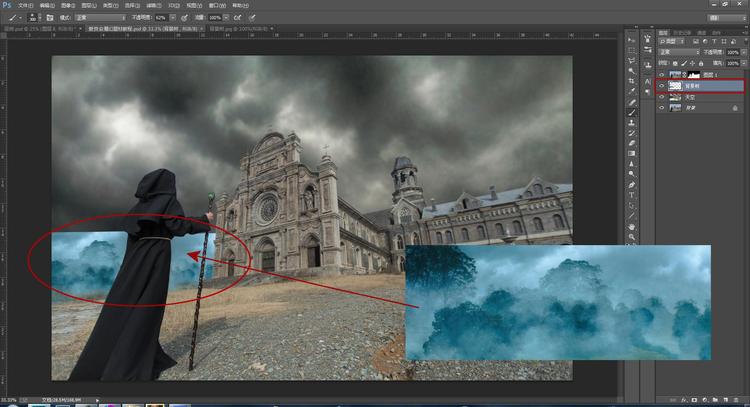Click the delete layer trash icon
The width and height of the screenshot is (750, 407).
[736, 400]
